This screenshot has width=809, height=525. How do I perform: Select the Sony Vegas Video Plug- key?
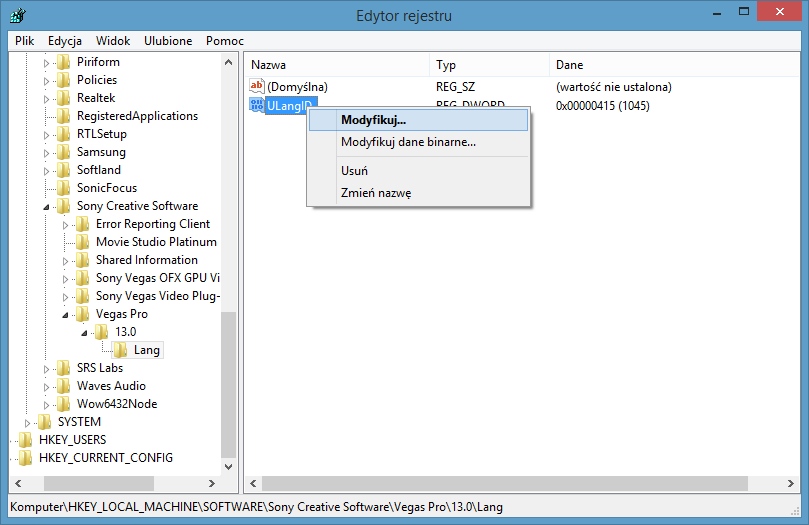click(x=158, y=296)
